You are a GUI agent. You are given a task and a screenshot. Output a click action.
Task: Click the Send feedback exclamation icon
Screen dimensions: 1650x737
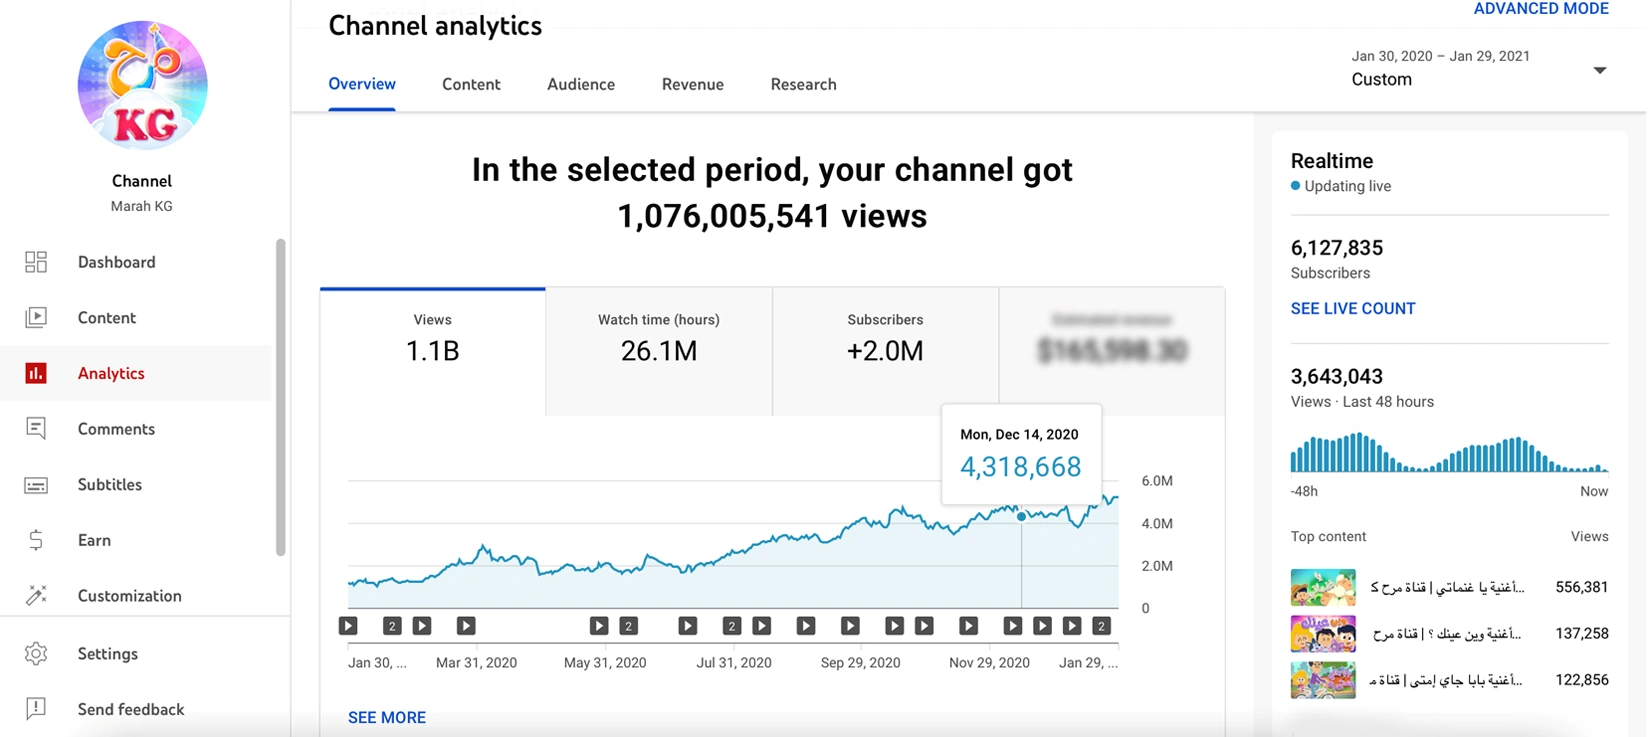pyautogui.click(x=36, y=709)
